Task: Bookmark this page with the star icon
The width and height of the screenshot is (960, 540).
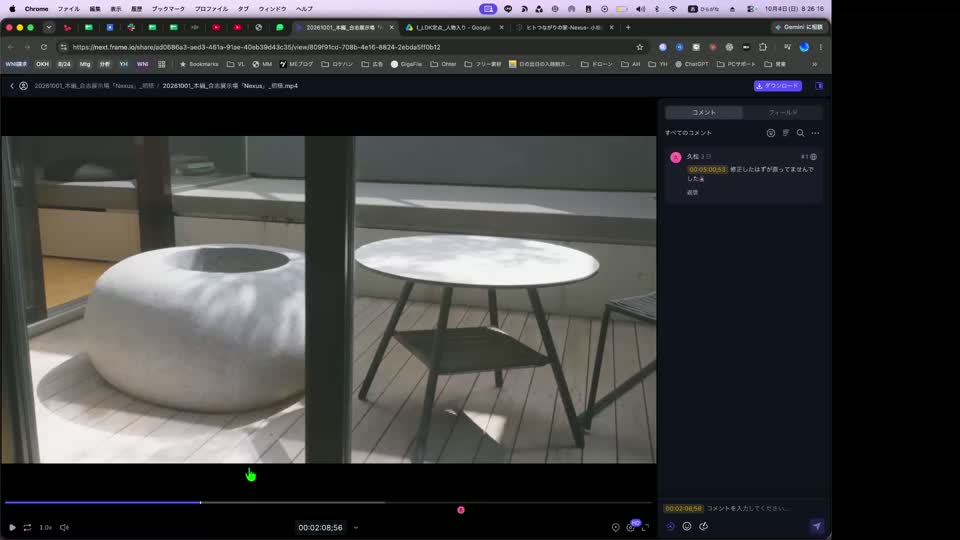Action: click(x=640, y=47)
